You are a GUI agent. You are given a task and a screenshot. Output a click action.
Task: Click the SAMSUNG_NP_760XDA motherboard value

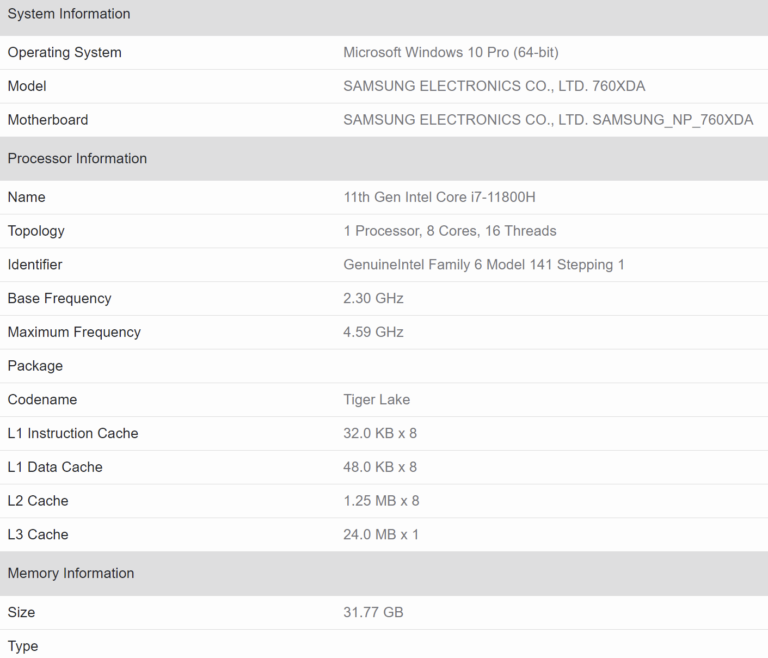point(548,120)
